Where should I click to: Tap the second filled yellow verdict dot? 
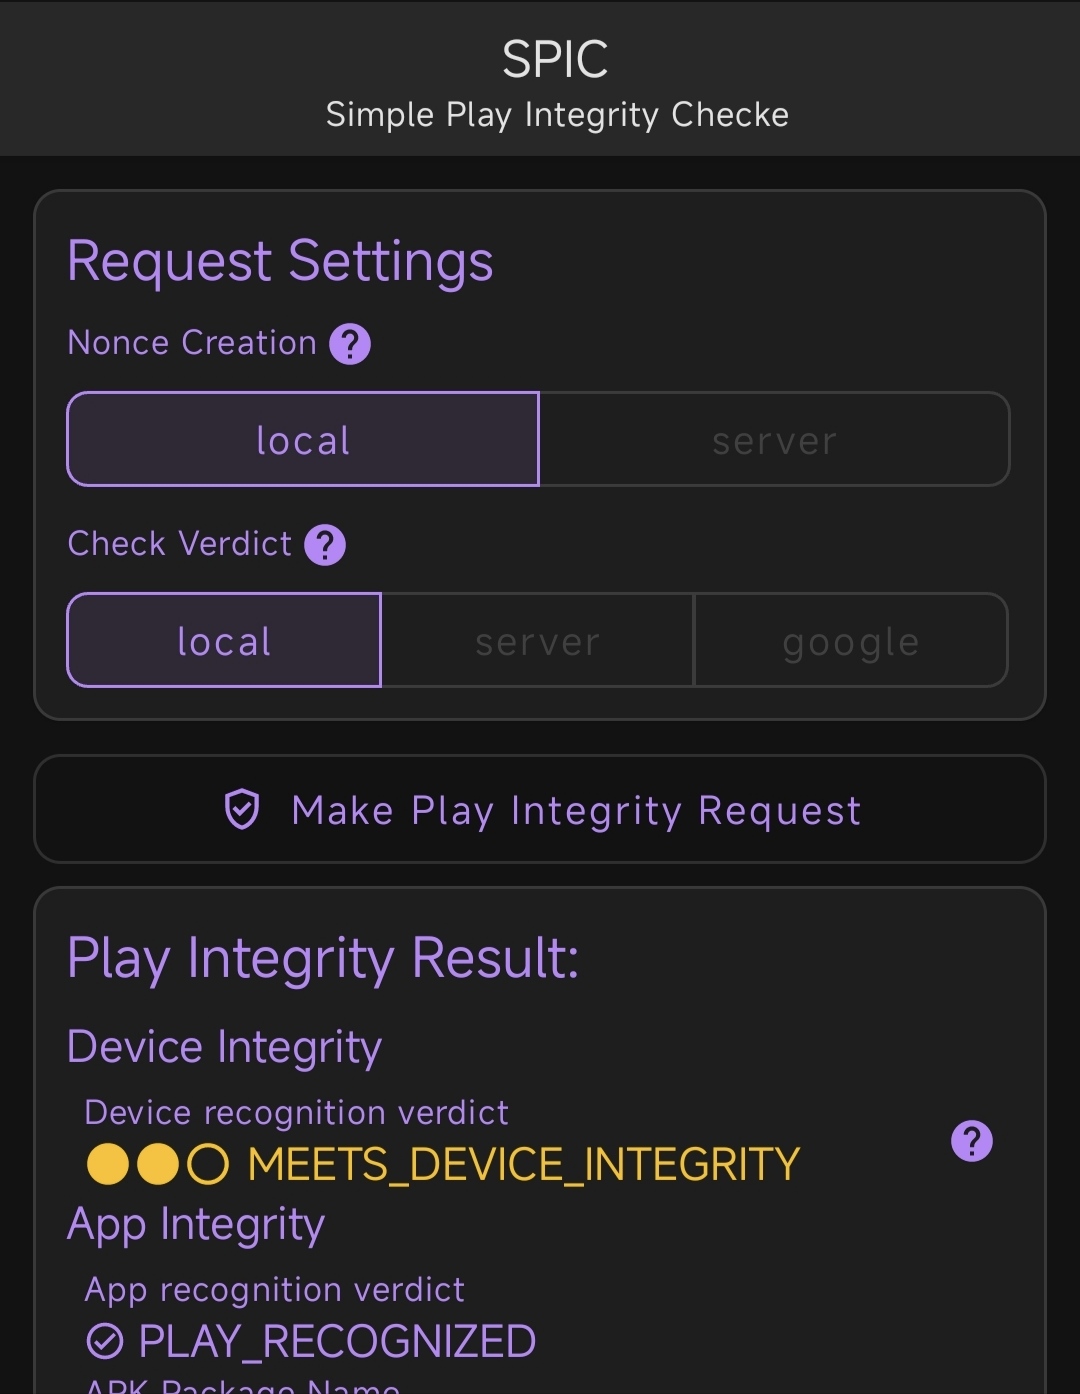coord(158,1164)
